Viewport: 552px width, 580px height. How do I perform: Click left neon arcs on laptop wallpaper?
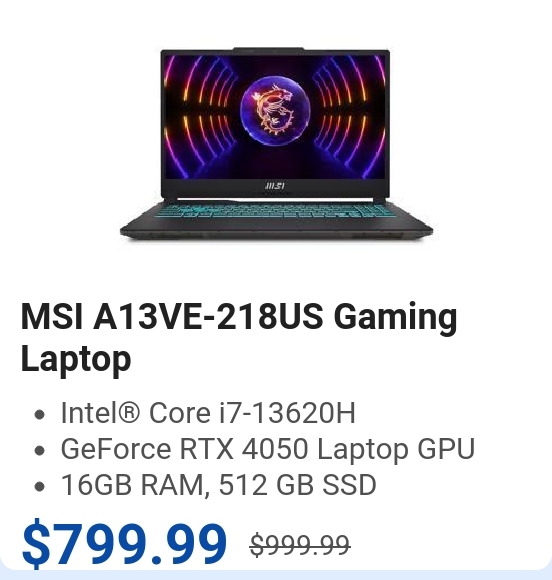pyautogui.click(x=200, y=117)
